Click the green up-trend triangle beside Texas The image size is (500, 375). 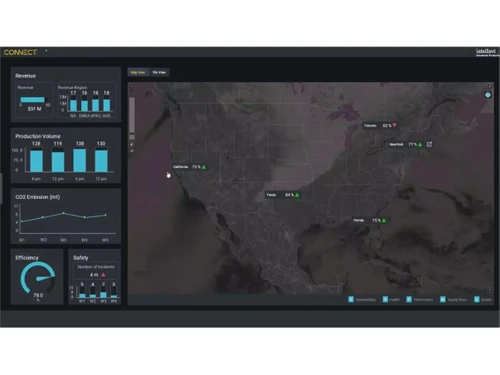tap(297, 195)
